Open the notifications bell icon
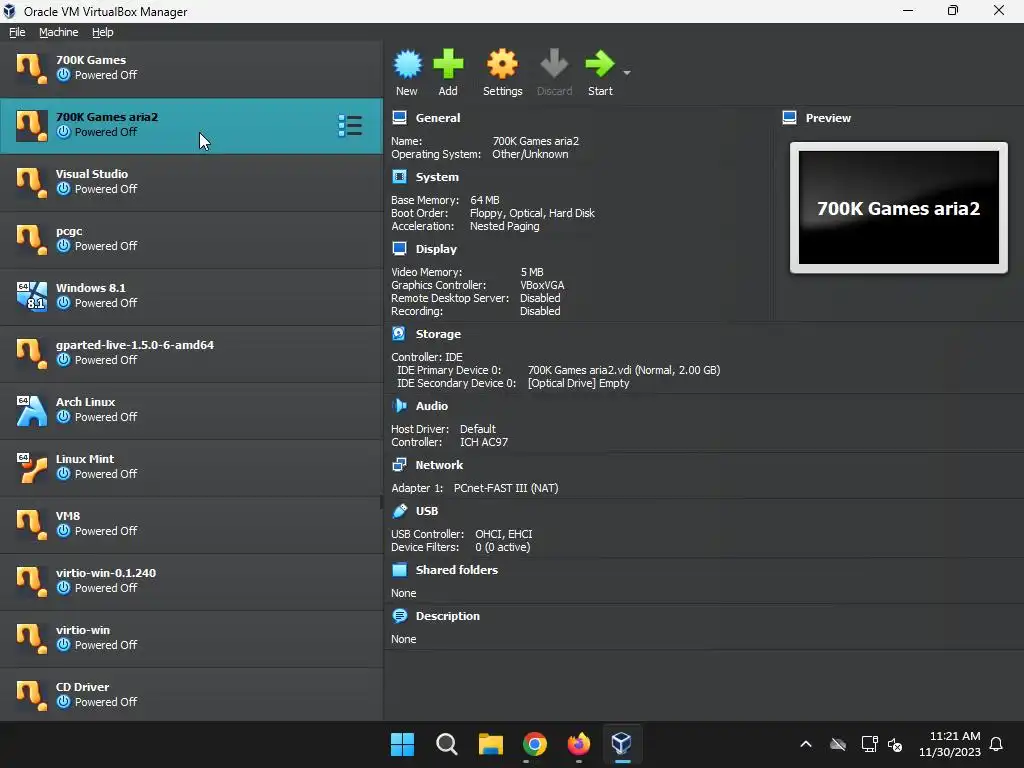This screenshot has width=1024, height=768. 996,744
